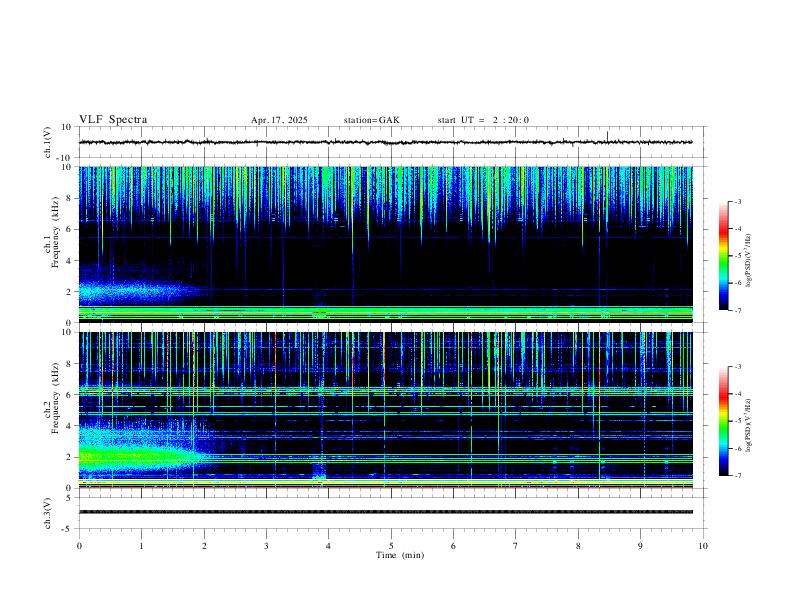Click the "-5" tick on ch.3(V) axis
This screenshot has width=792, height=612.
(x=68, y=529)
